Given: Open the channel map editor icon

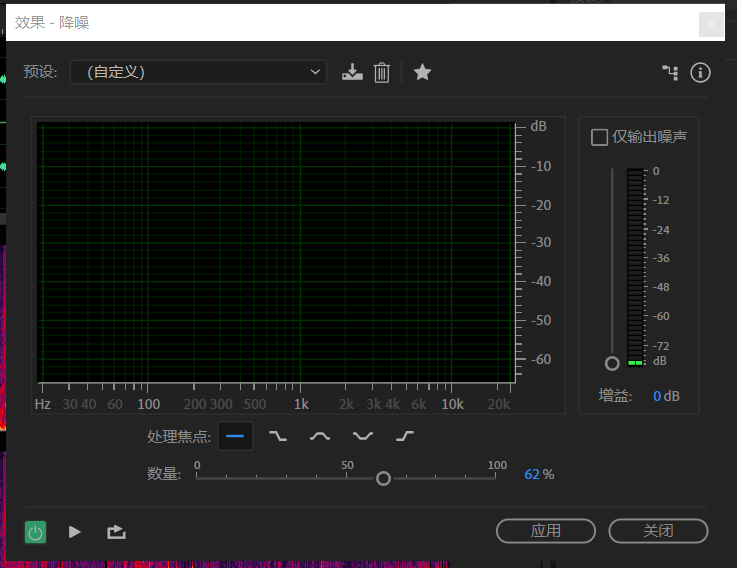Looking at the screenshot, I should (x=670, y=72).
